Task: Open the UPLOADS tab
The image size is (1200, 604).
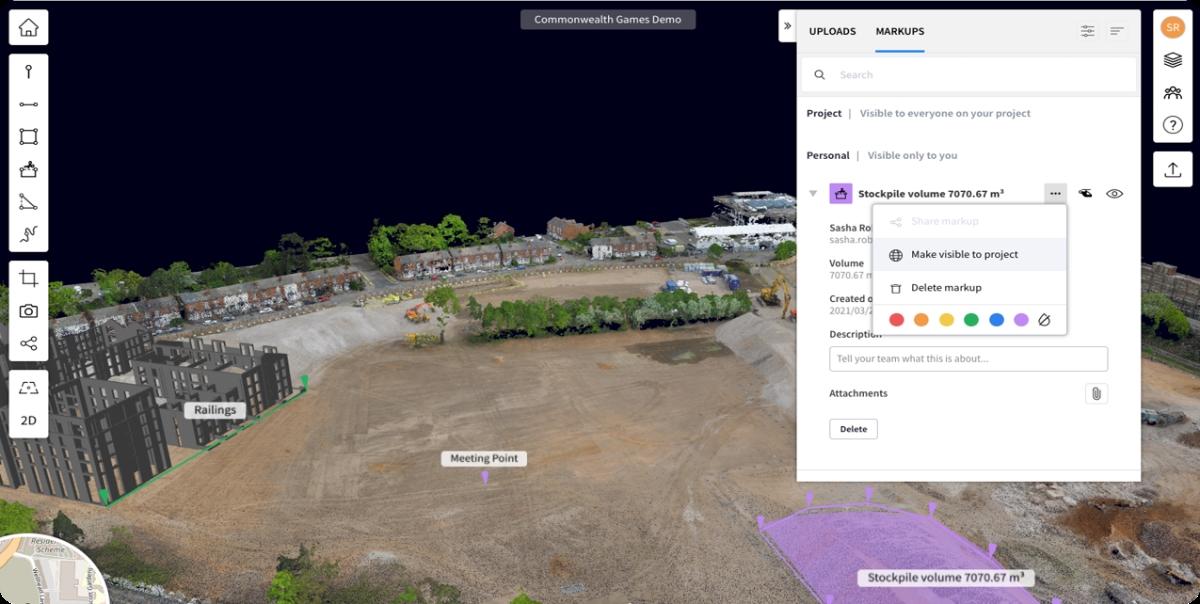Action: click(832, 31)
